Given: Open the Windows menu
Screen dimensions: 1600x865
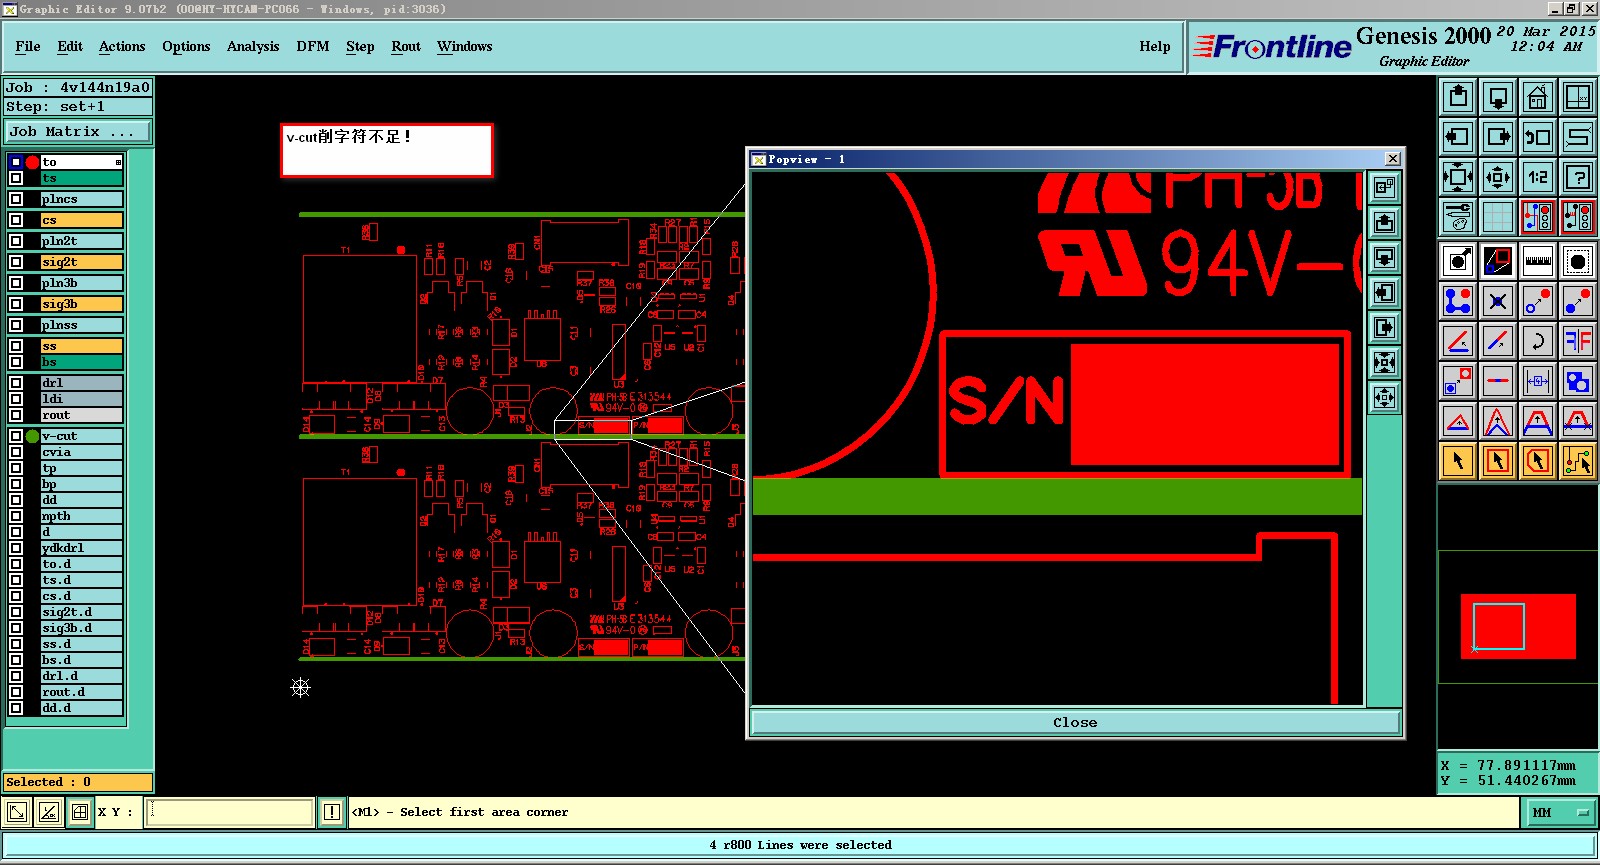Looking at the screenshot, I should pos(465,46).
